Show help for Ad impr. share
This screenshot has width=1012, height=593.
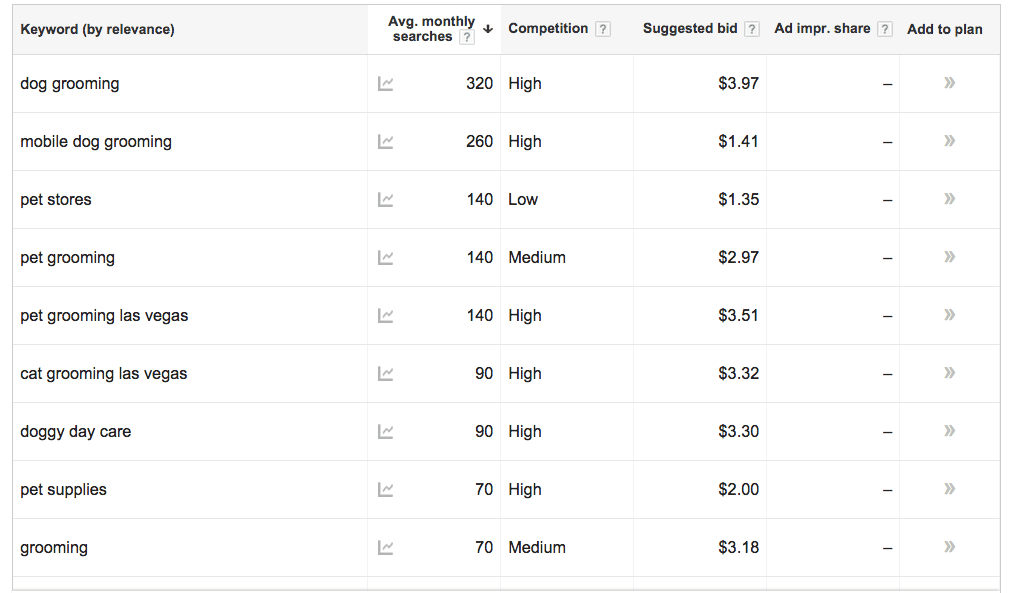[x=886, y=29]
